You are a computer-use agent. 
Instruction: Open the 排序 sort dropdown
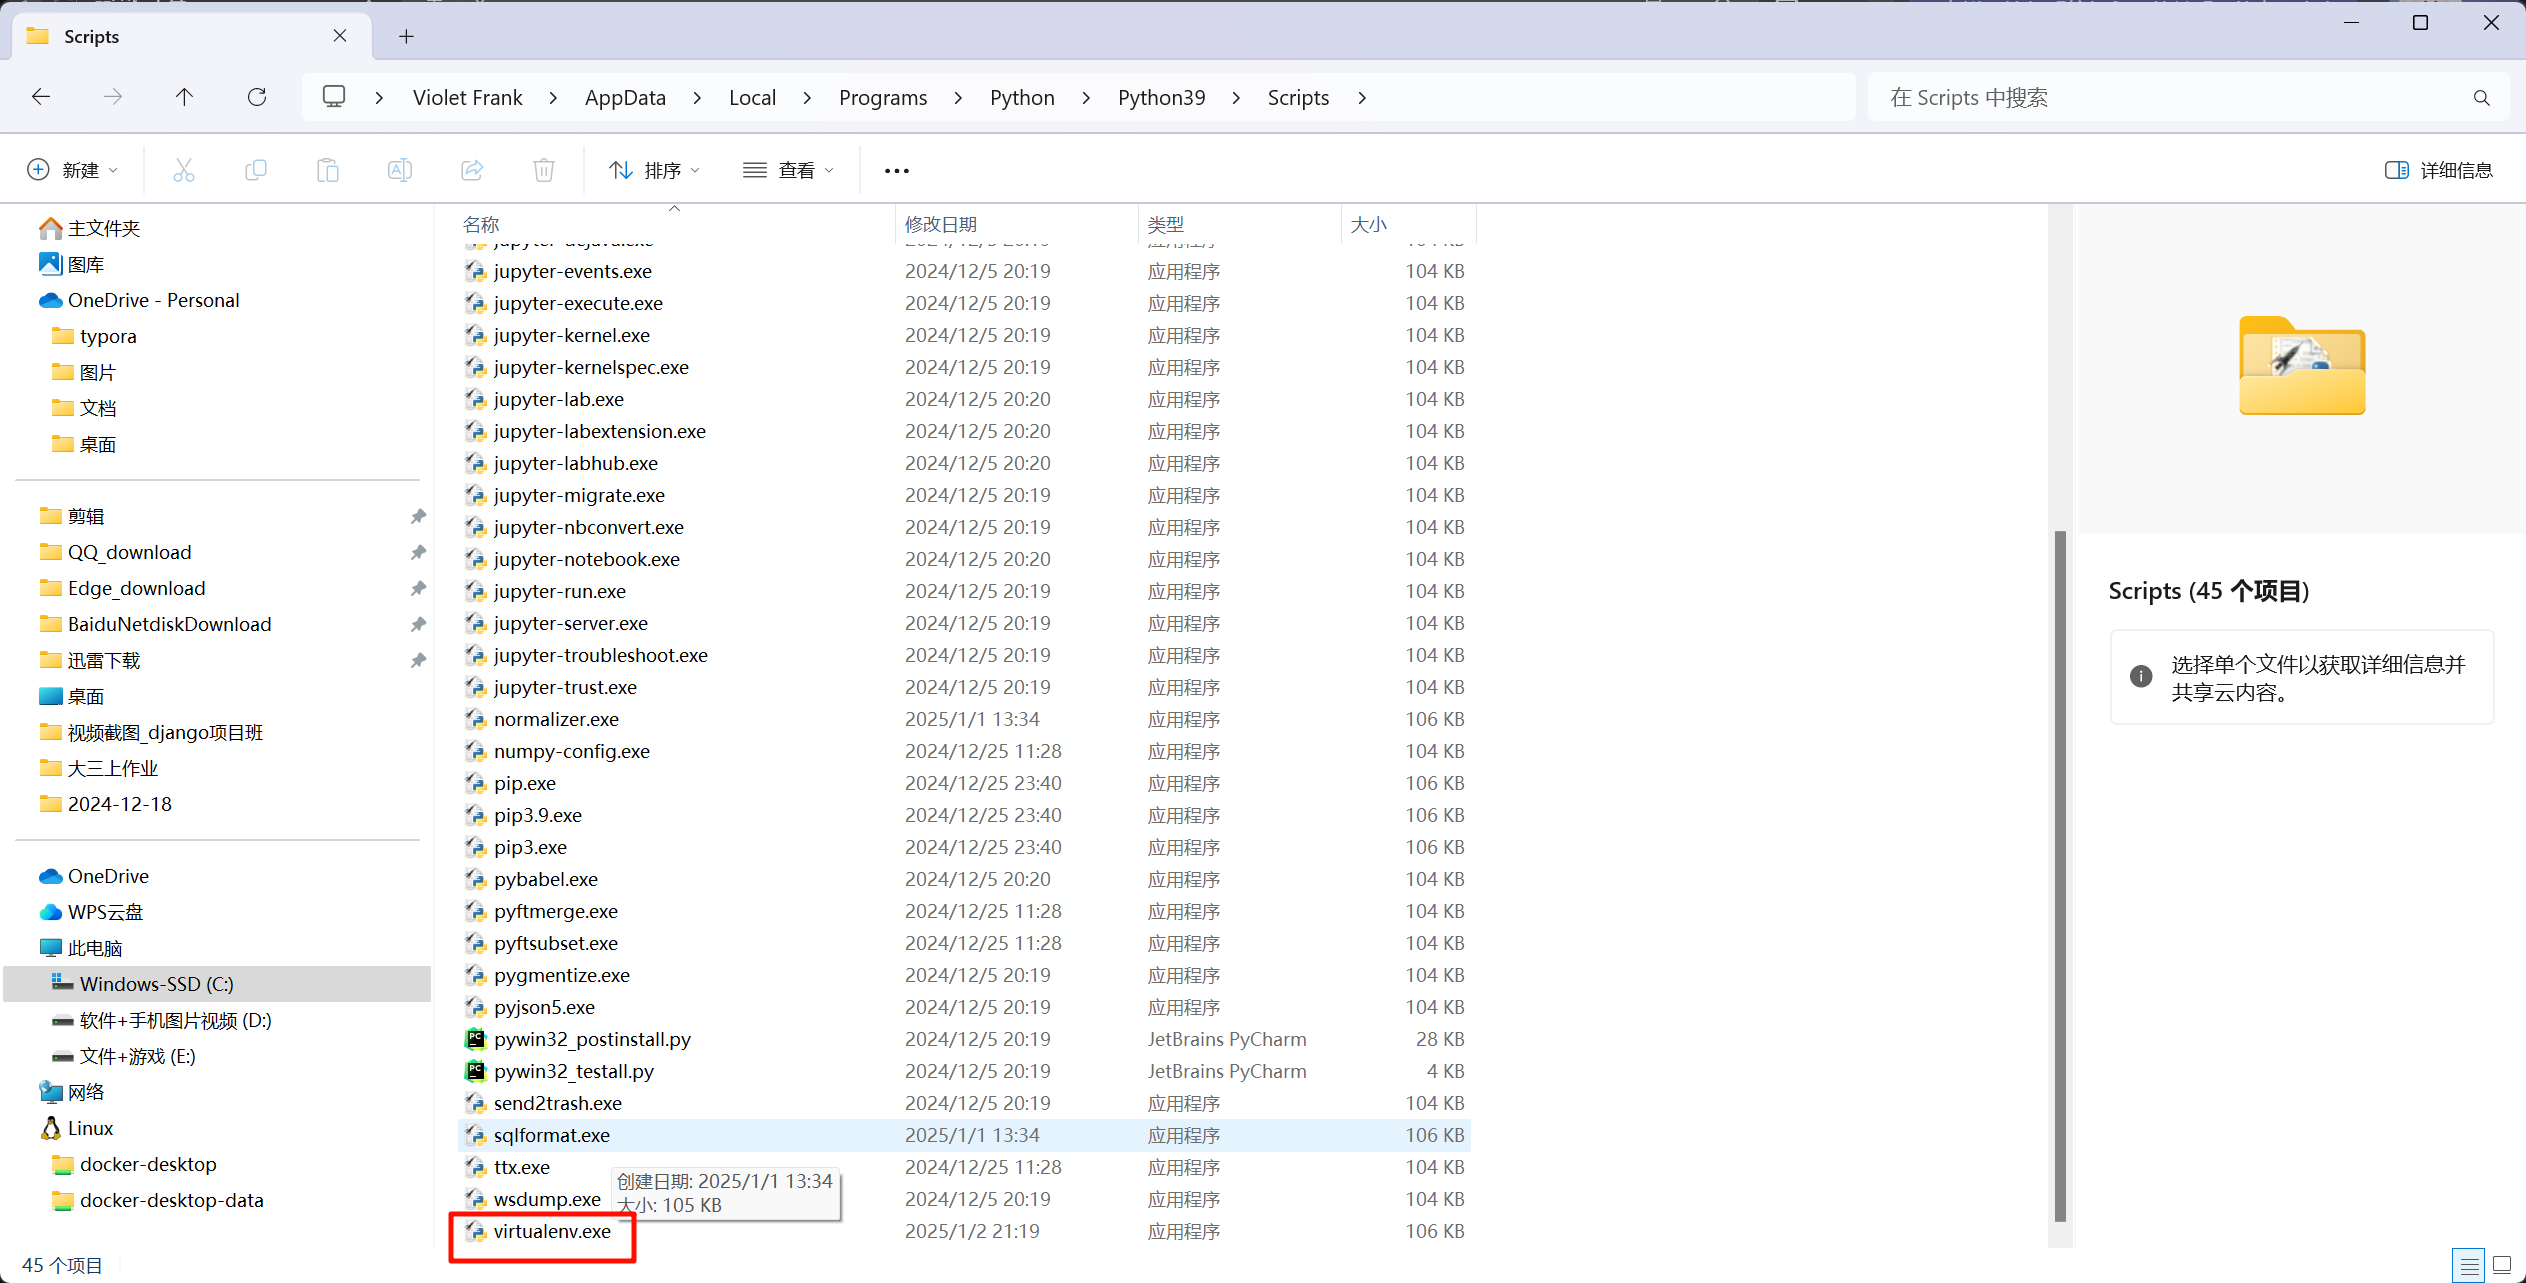click(654, 170)
